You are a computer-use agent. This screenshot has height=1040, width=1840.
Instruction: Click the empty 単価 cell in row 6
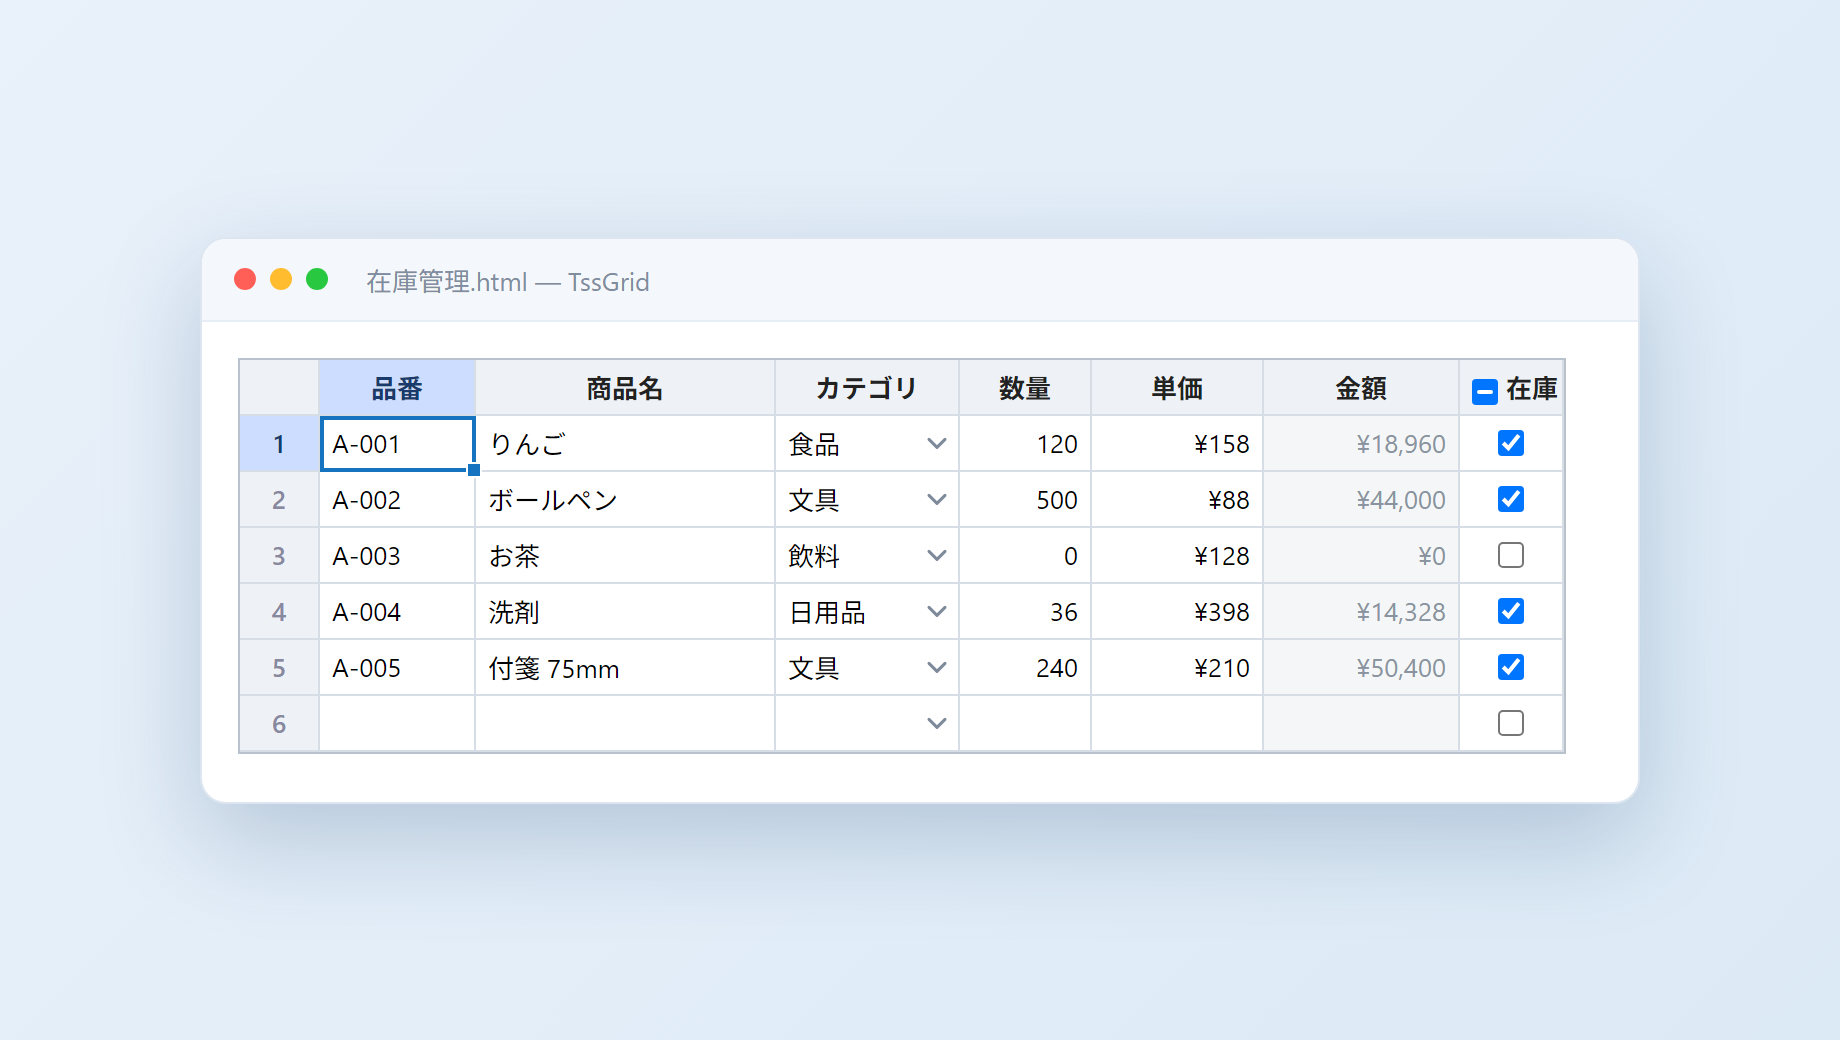click(x=1177, y=724)
